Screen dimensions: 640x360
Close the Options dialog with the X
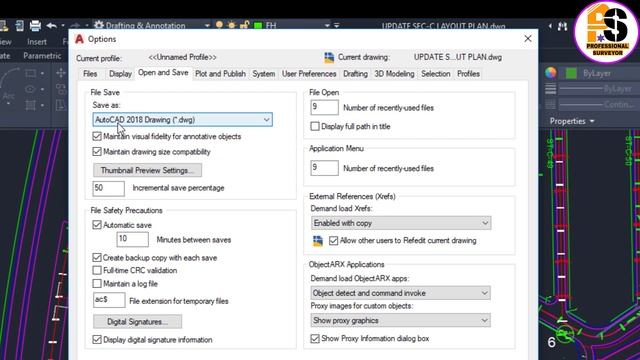(x=528, y=39)
